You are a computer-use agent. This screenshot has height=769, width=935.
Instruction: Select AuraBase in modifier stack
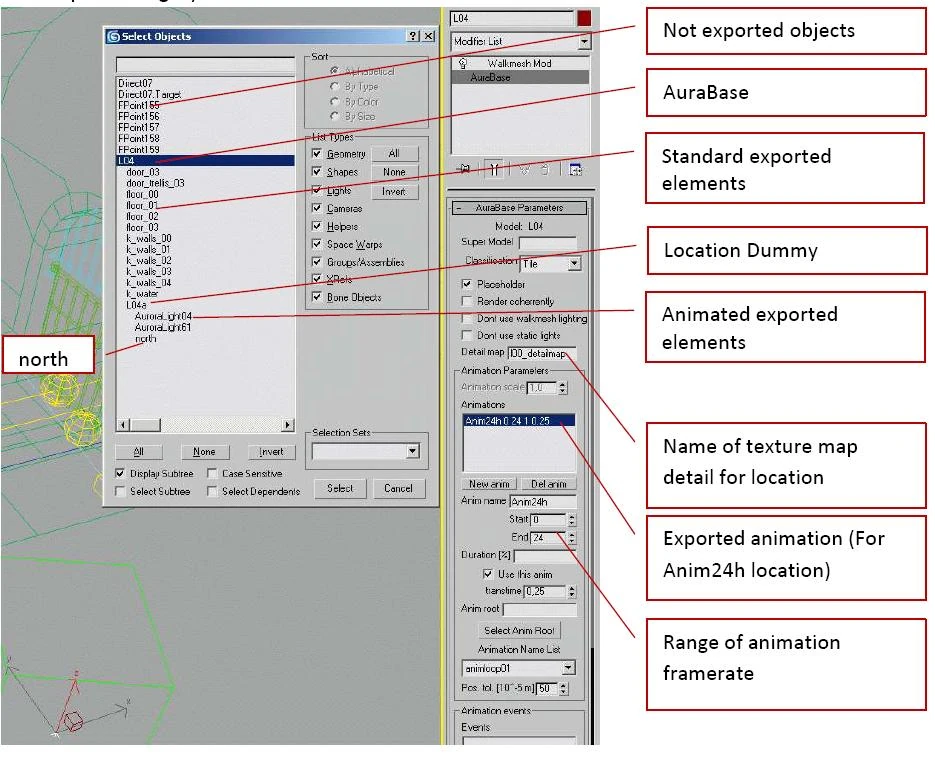[521, 77]
